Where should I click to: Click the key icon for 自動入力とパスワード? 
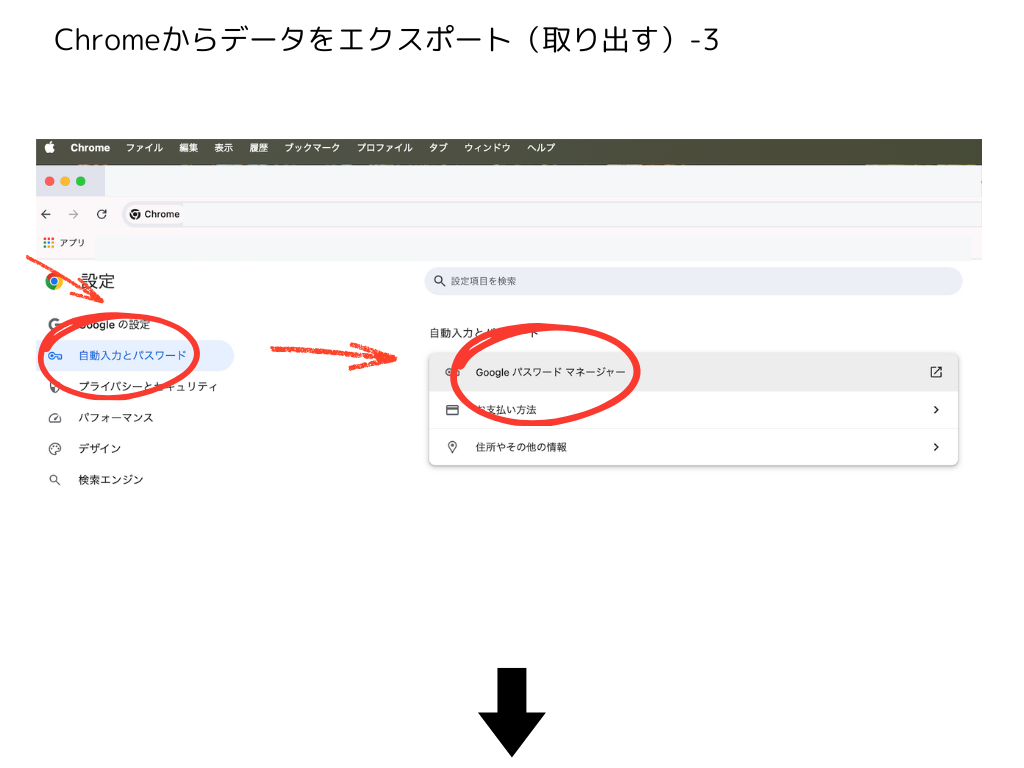coord(56,356)
